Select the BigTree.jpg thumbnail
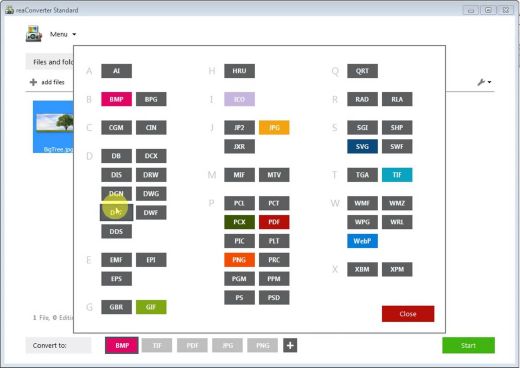This screenshot has height=368, width=520. pos(53,127)
